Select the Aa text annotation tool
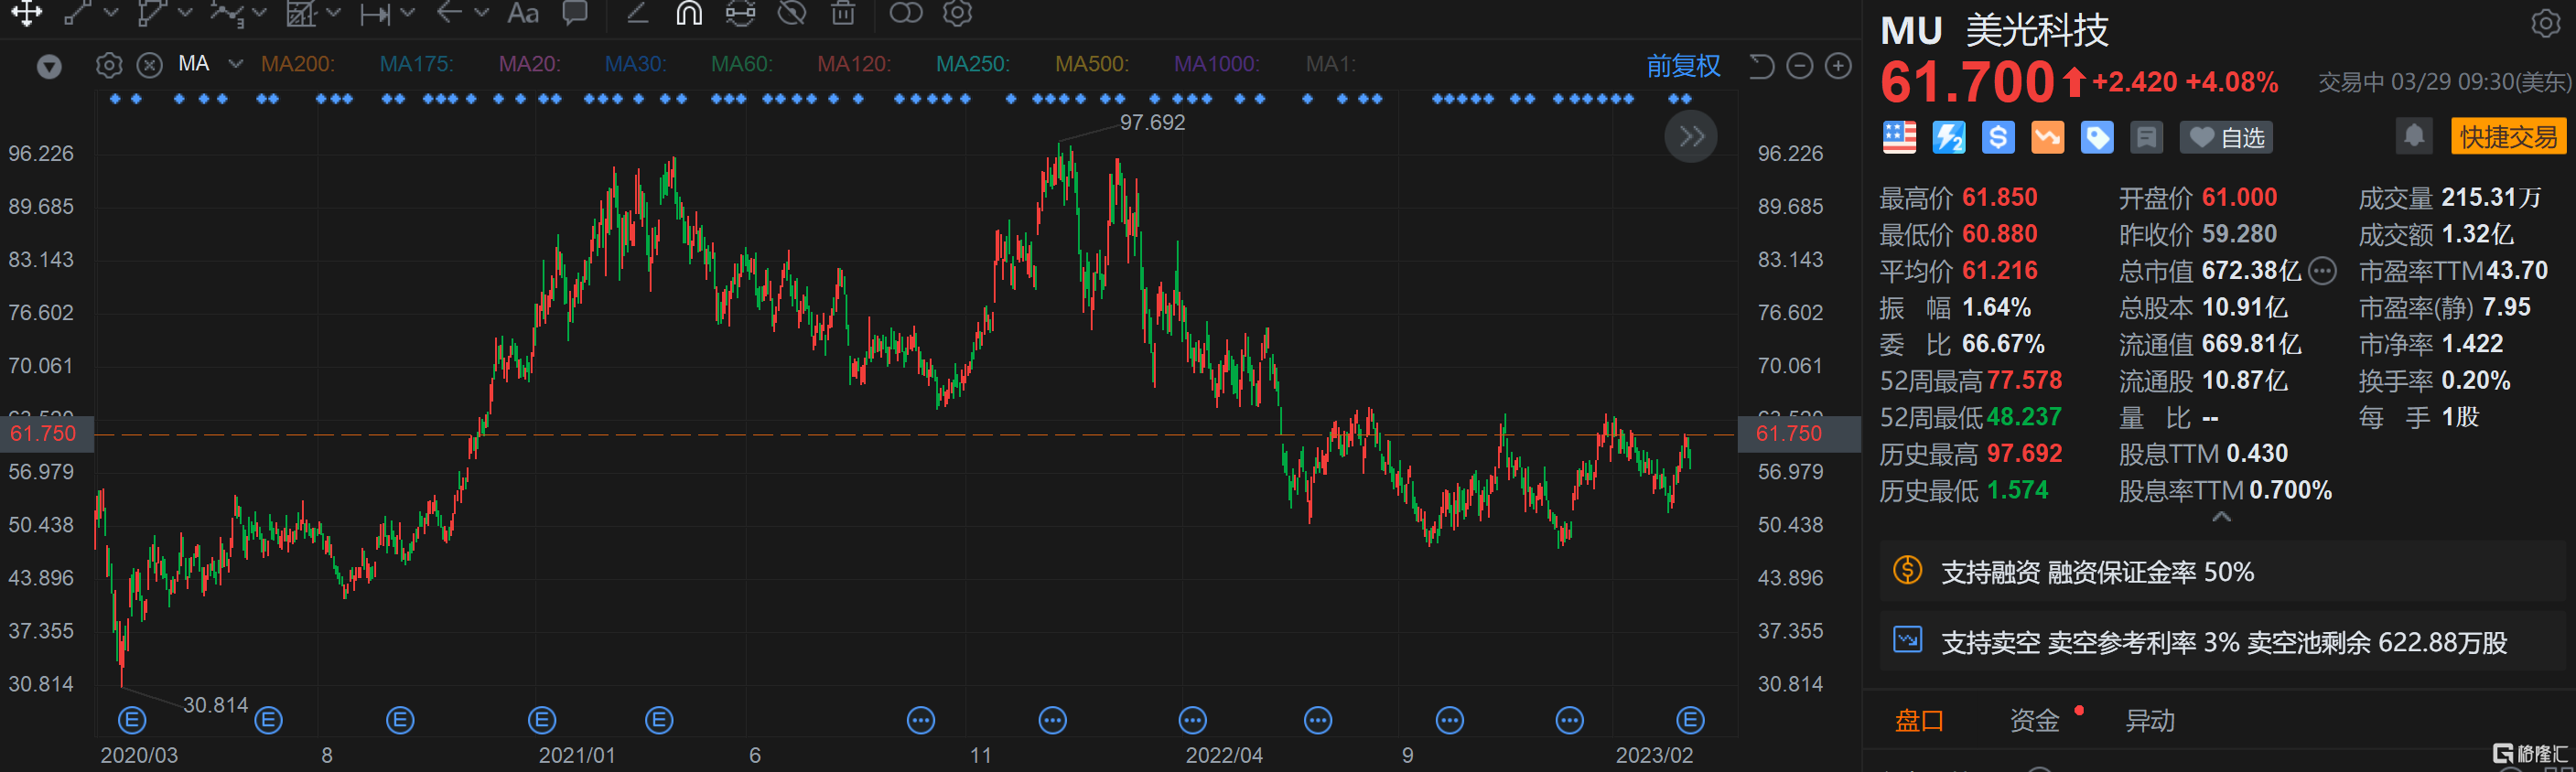The width and height of the screenshot is (2576, 772). click(x=523, y=13)
